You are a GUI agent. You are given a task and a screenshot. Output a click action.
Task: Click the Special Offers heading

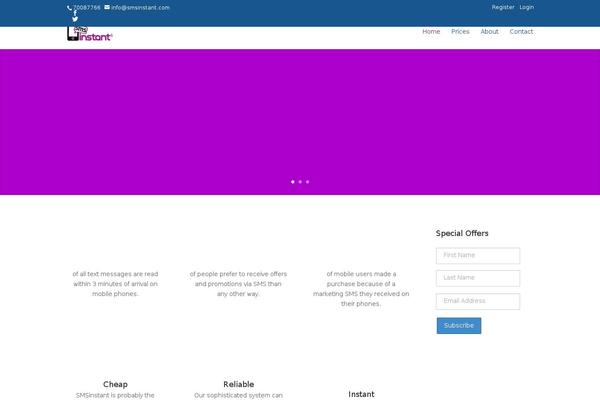click(462, 233)
